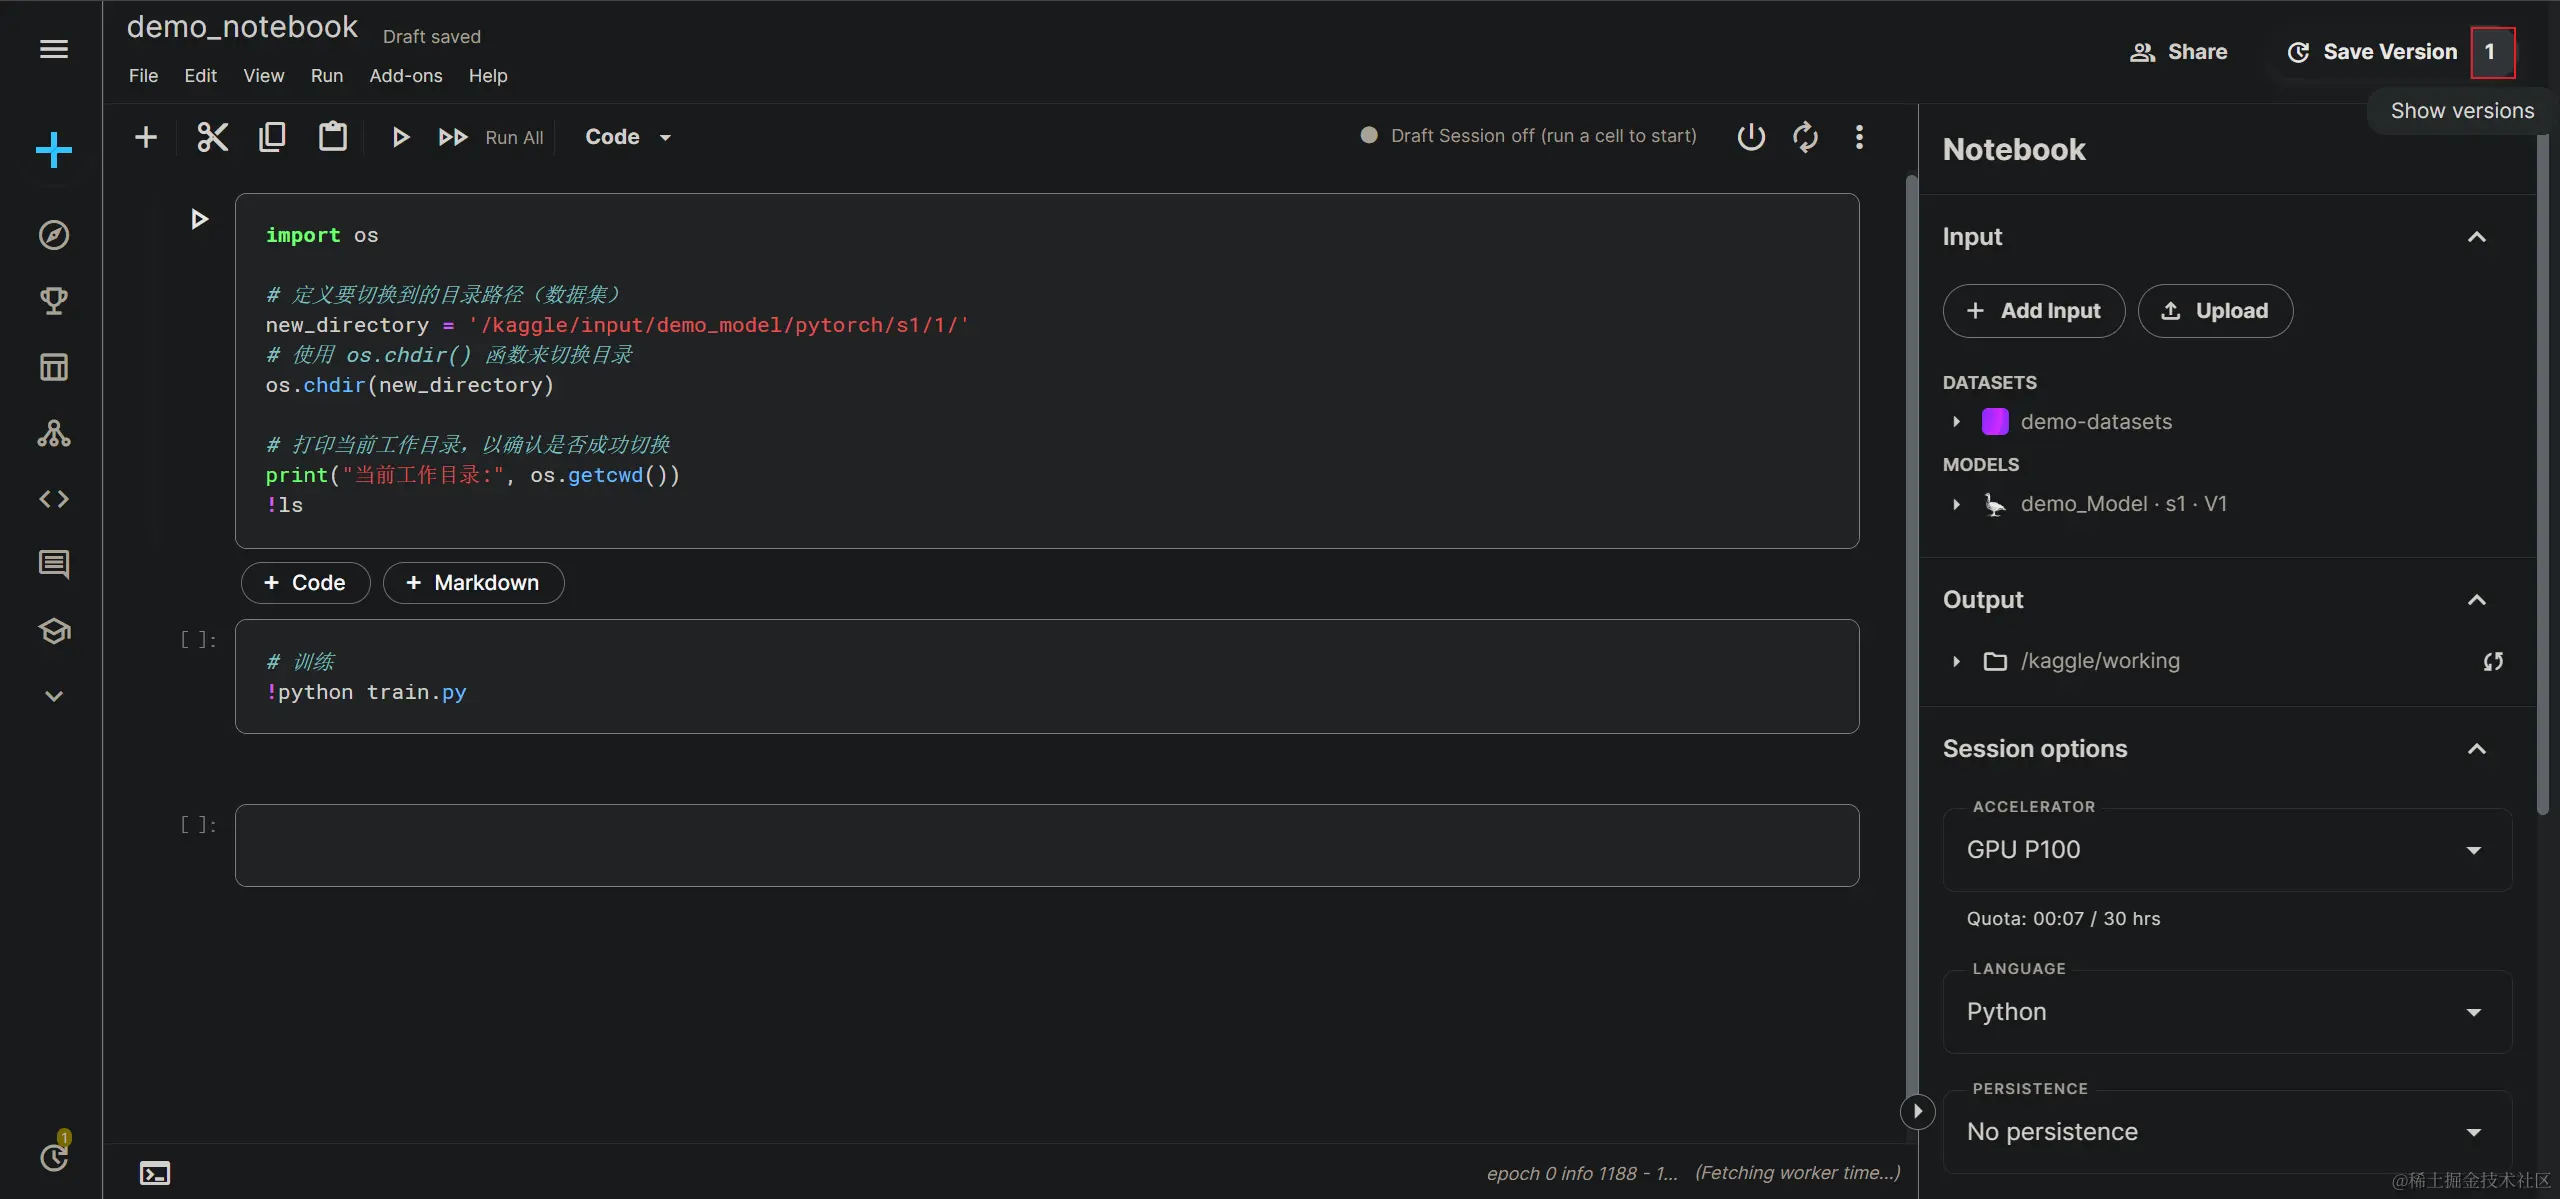Collapse the right sidebar panel arrow
Image resolution: width=2560 pixels, height=1199 pixels.
(x=1917, y=1111)
